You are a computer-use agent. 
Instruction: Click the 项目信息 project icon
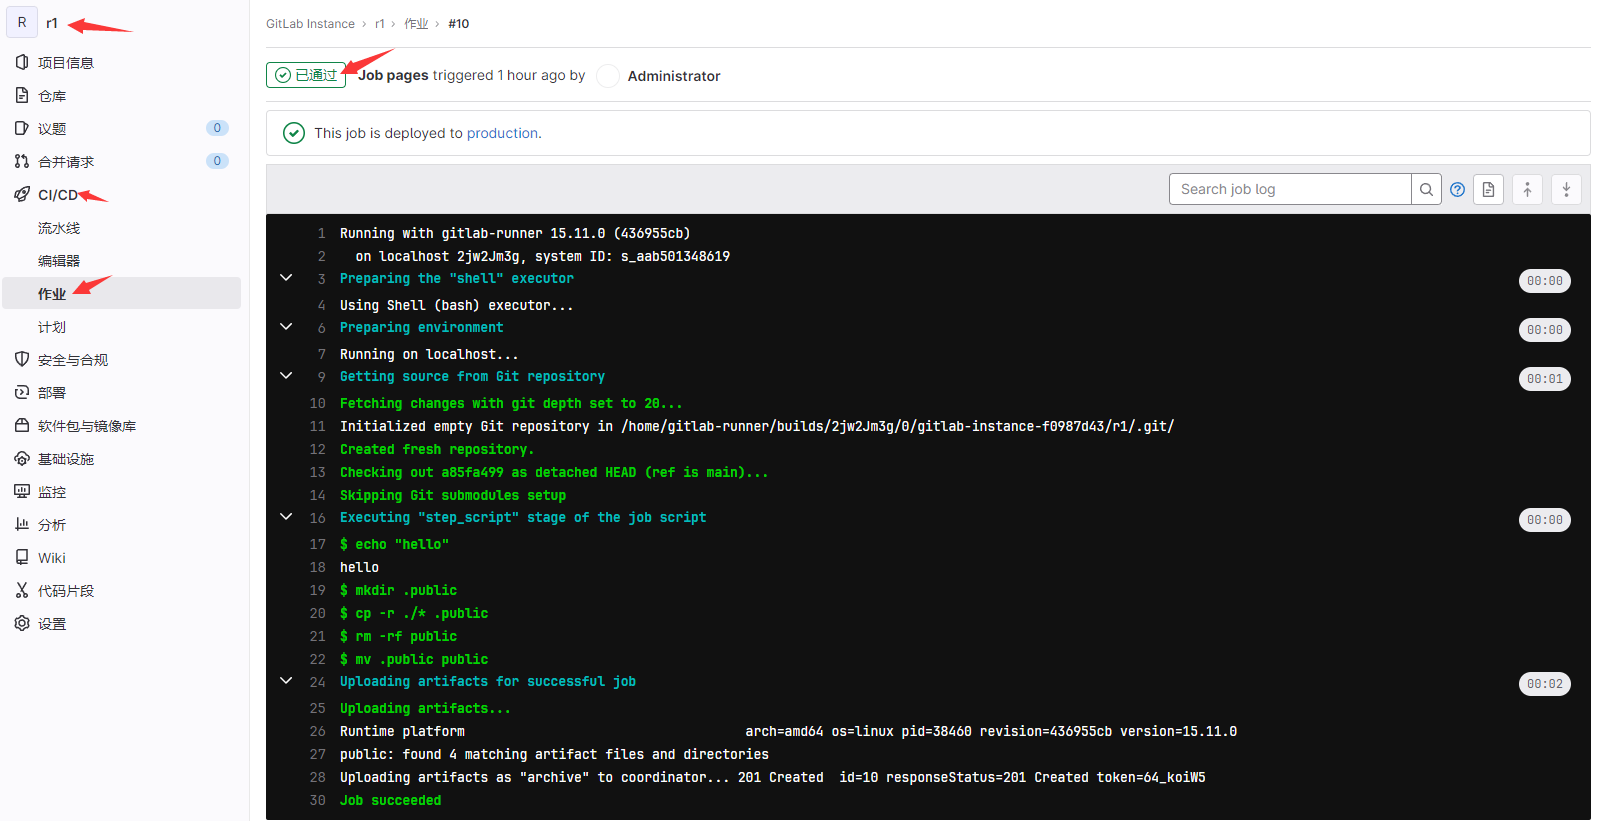(x=22, y=62)
